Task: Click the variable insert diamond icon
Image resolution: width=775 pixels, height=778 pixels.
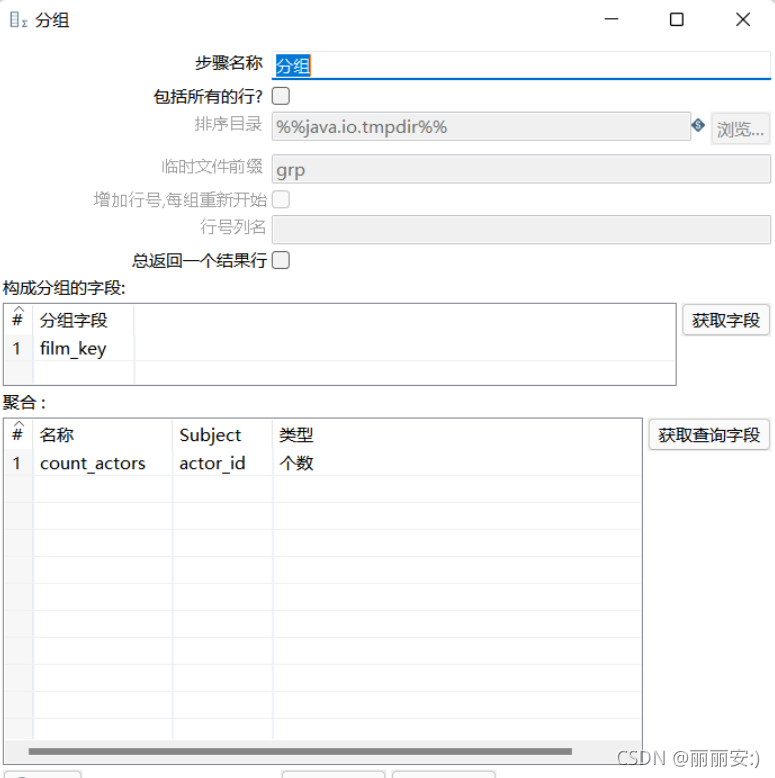Action: tap(698, 125)
